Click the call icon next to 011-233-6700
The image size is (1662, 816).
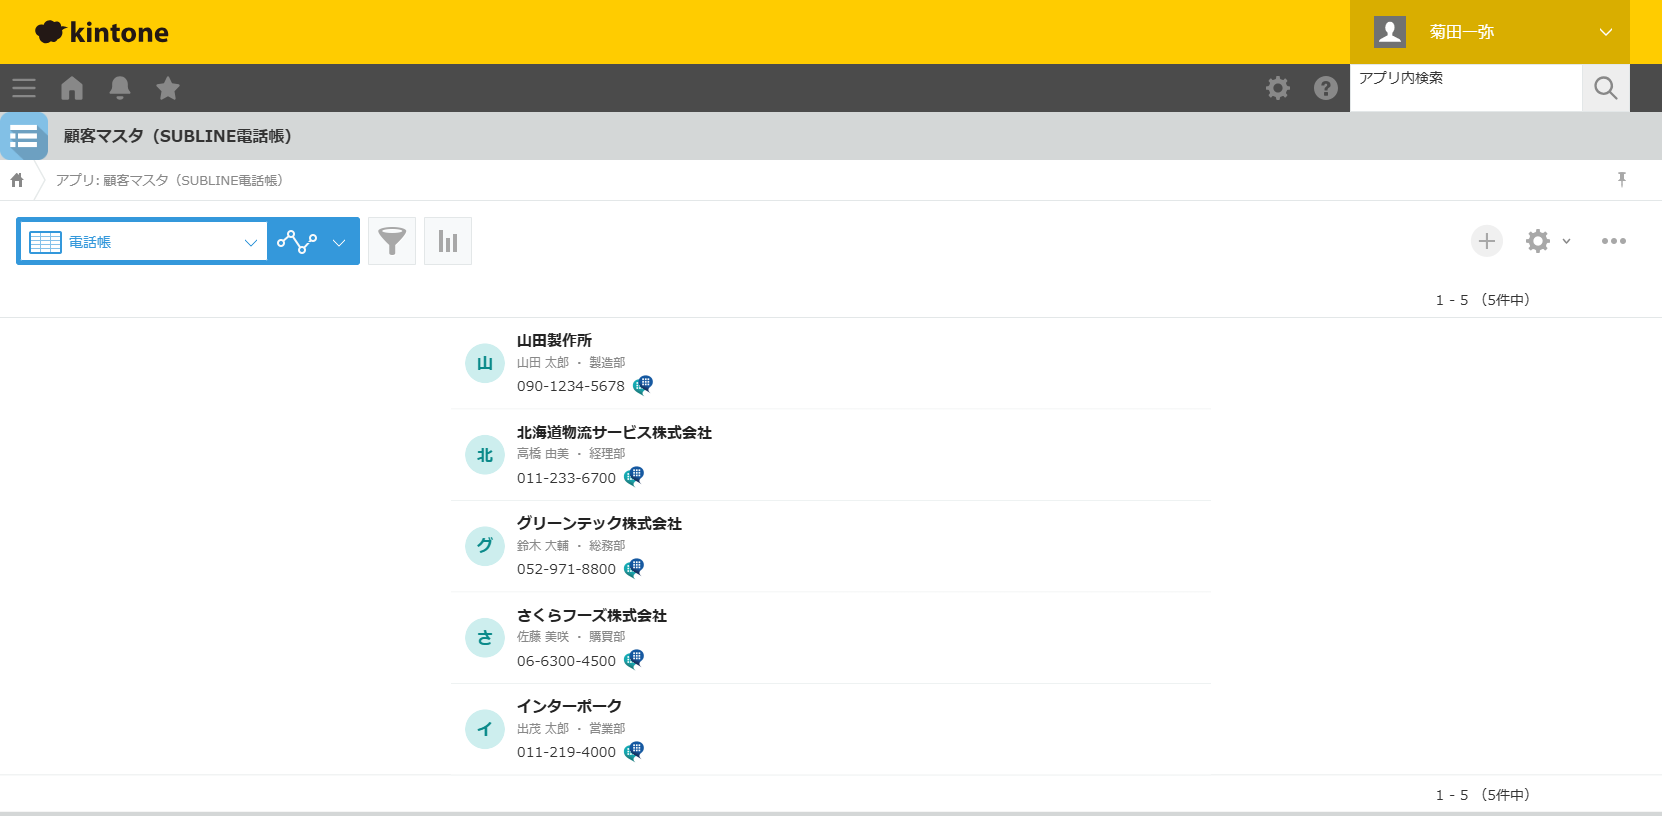click(634, 477)
